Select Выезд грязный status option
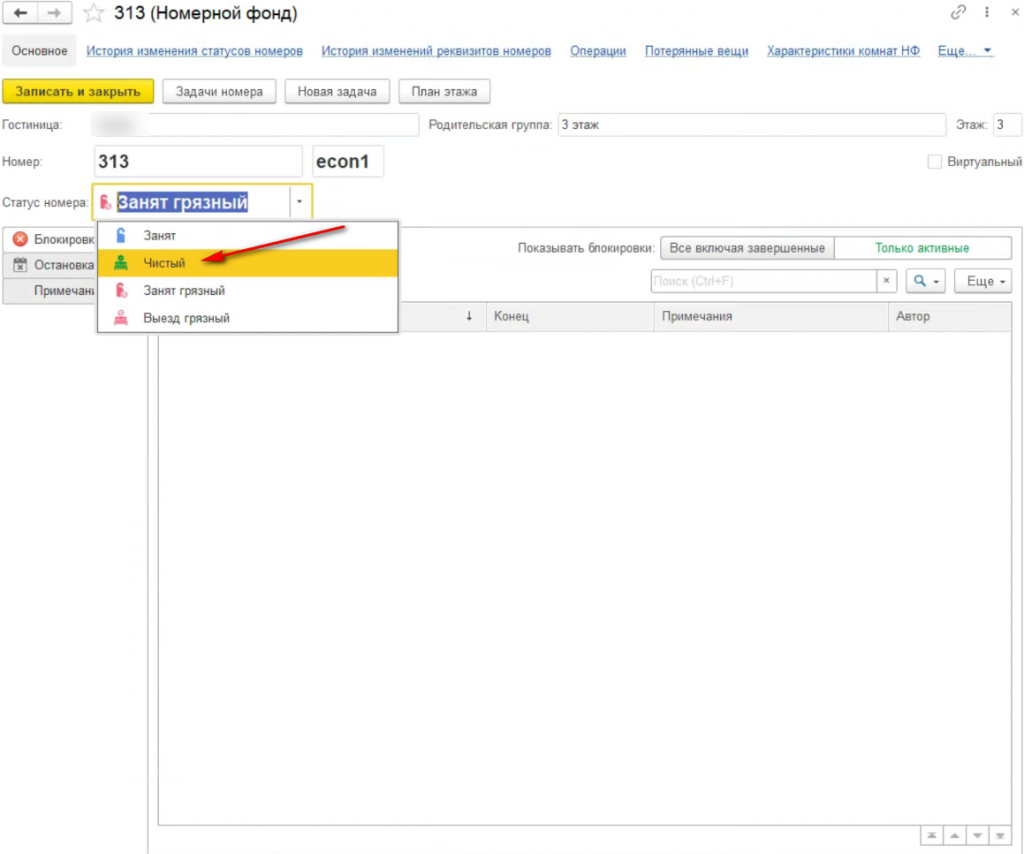 (248, 318)
